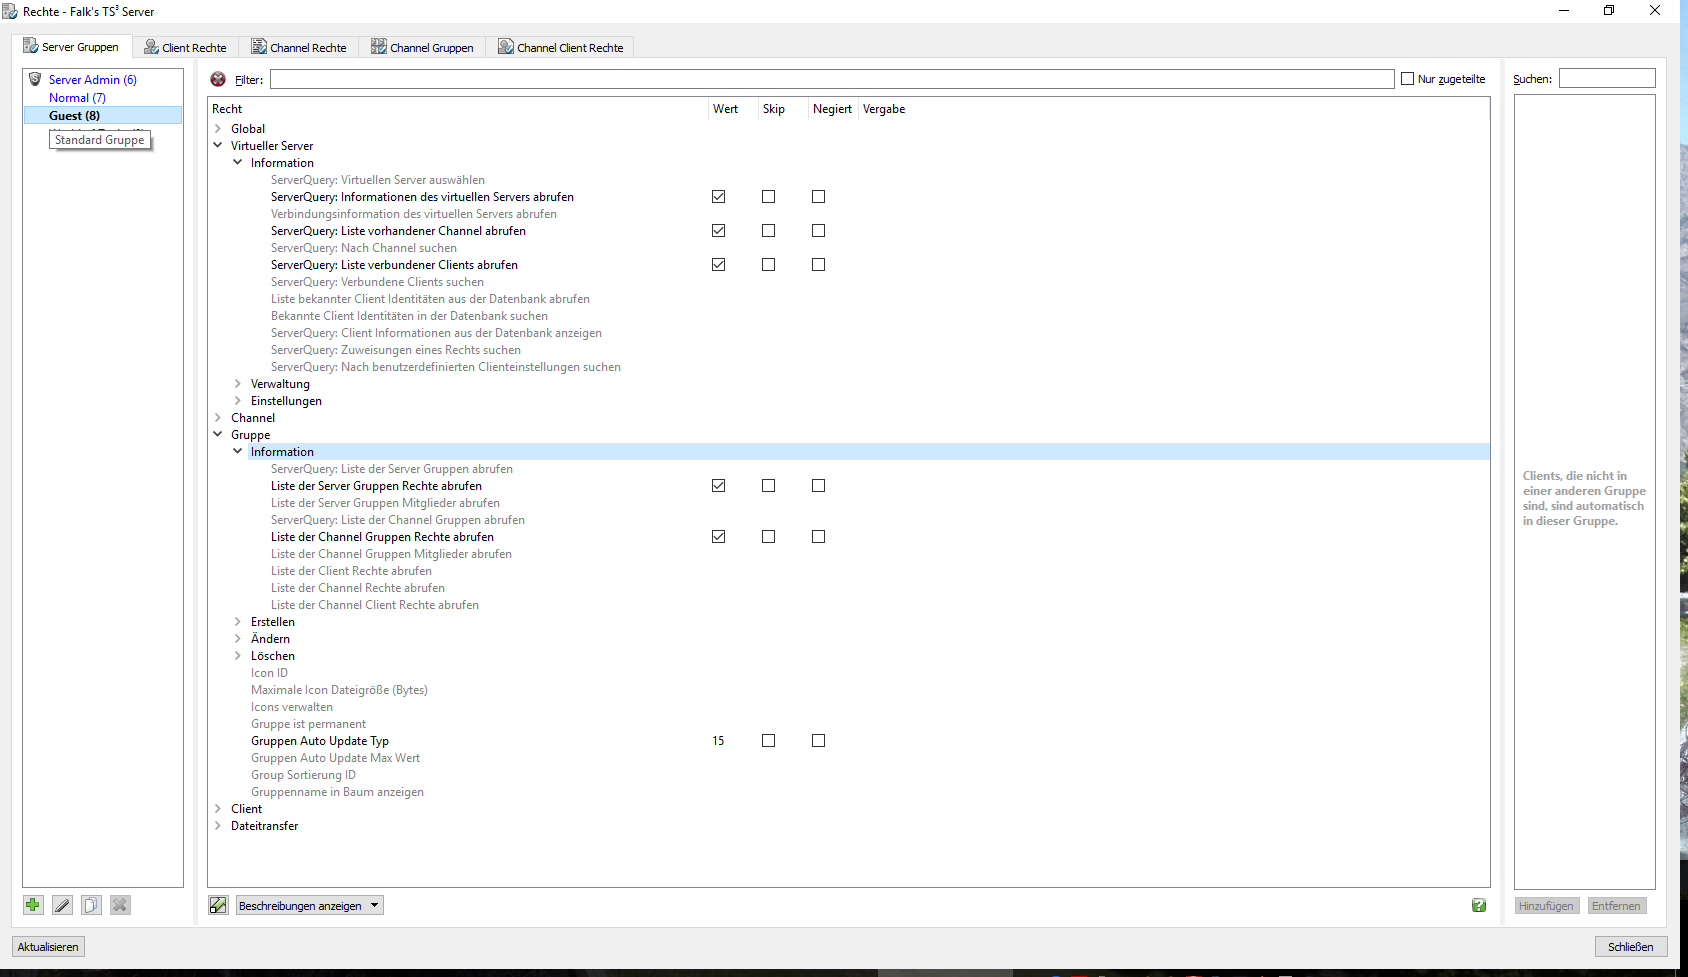Click into the Suchen search field
The height and width of the screenshot is (977, 1688).
[x=1606, y=79]
